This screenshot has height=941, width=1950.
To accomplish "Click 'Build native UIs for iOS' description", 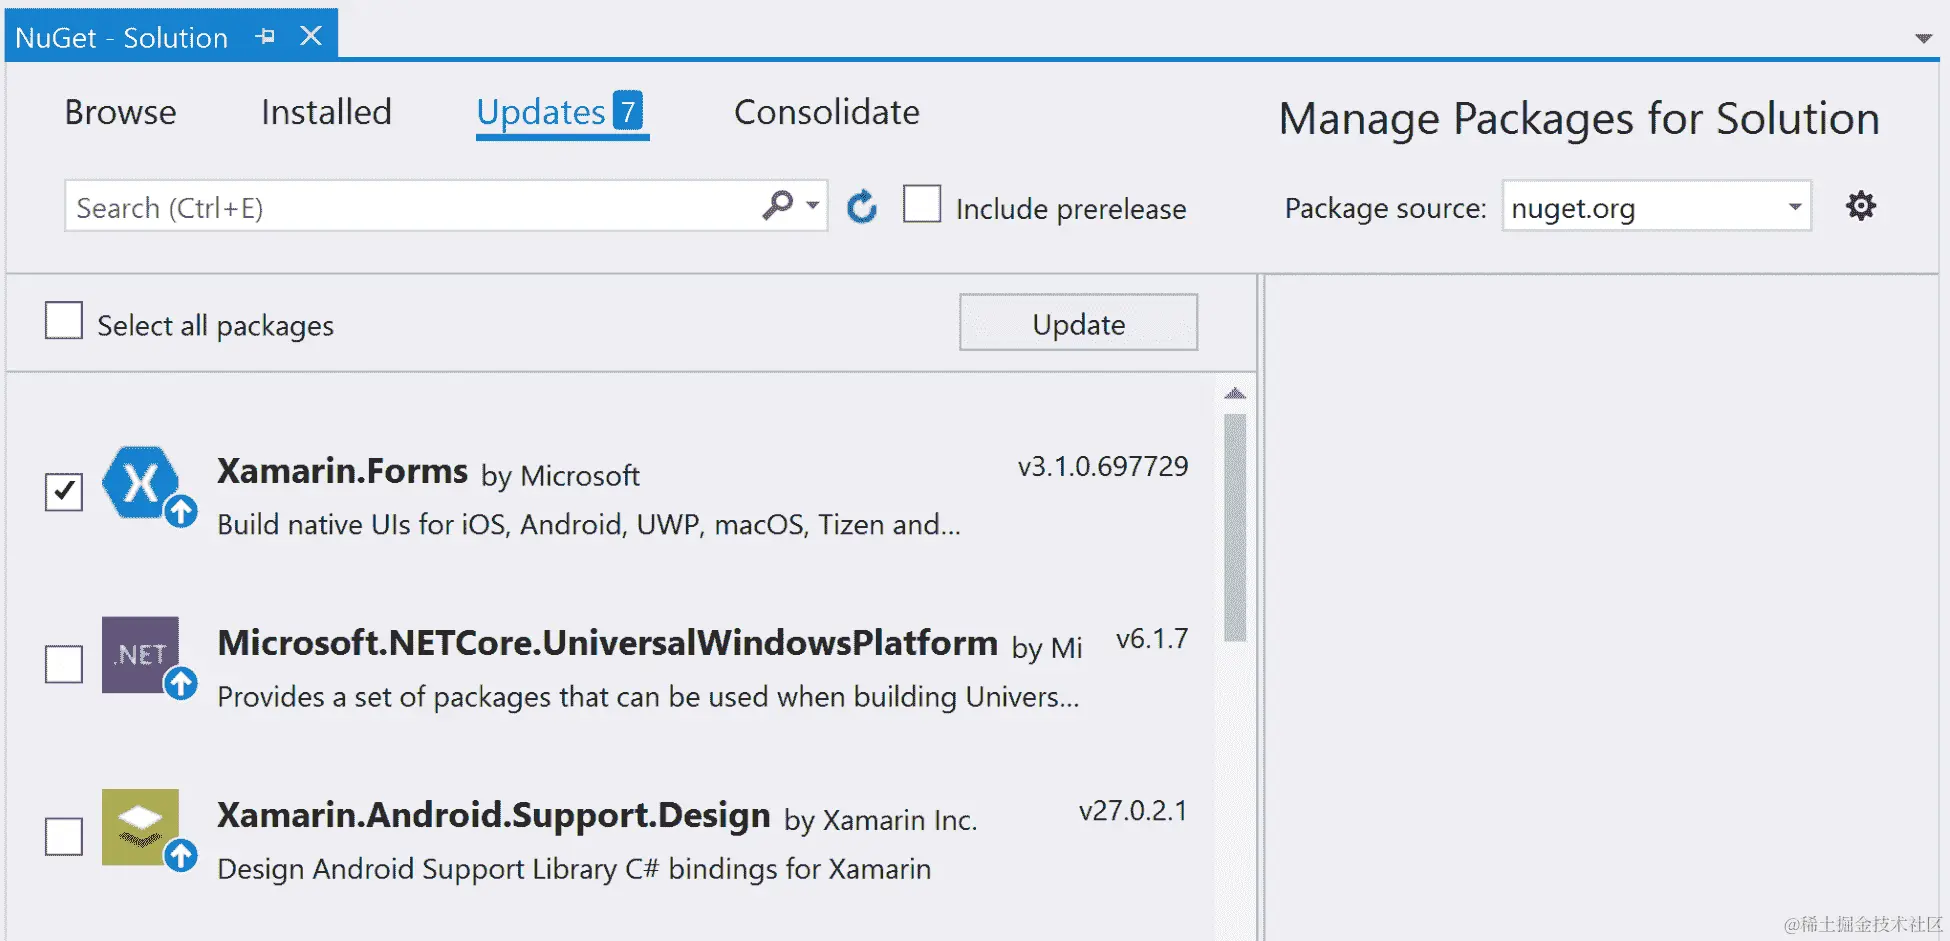I will (x=588, y=524).
